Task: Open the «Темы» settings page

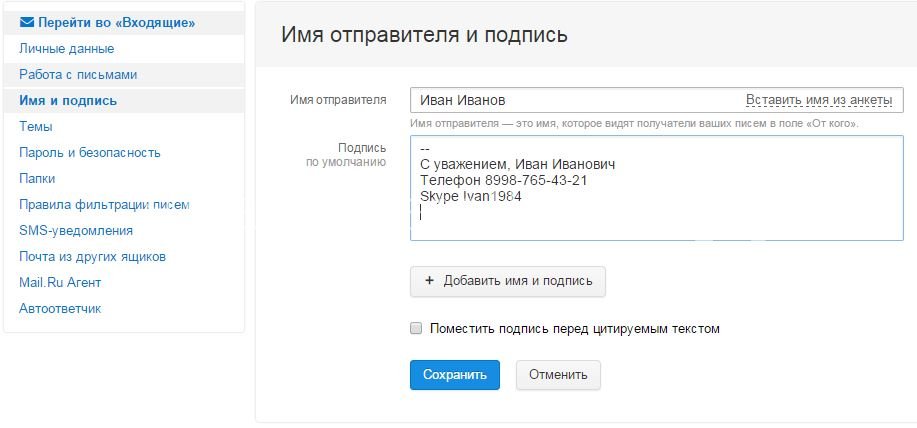Action: tap(36, 127)
